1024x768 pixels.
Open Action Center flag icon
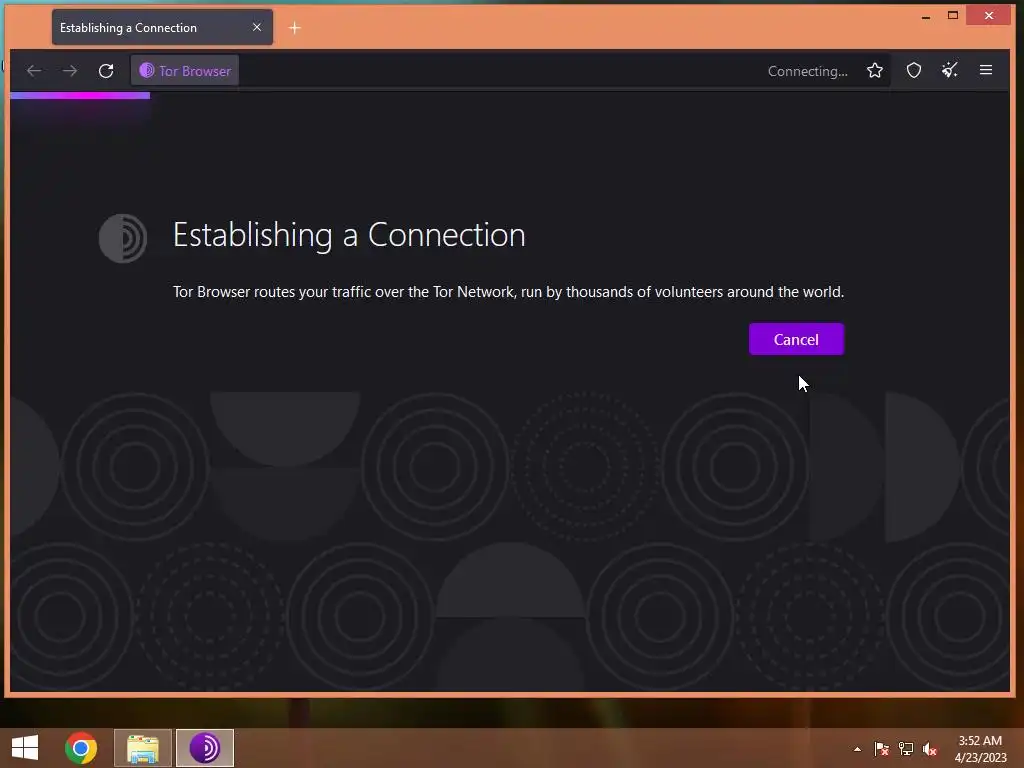[882, 749]
